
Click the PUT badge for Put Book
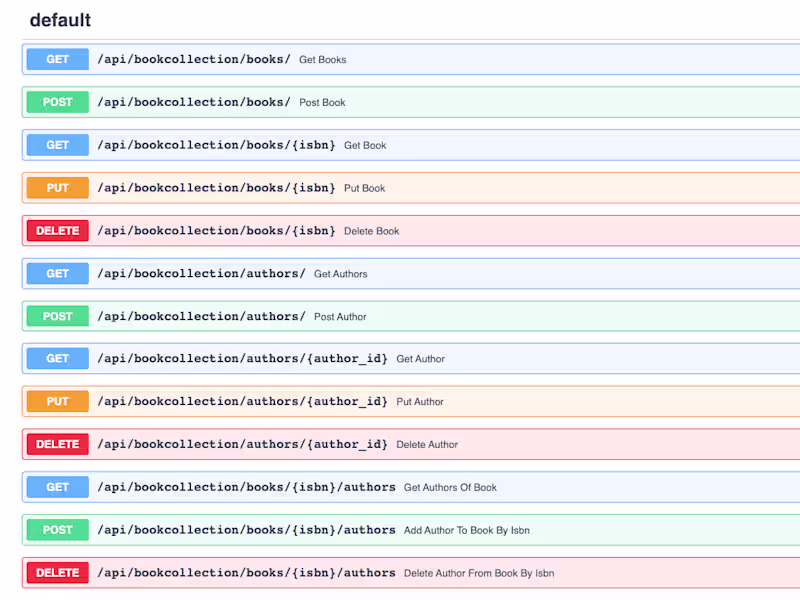[58, 188]
